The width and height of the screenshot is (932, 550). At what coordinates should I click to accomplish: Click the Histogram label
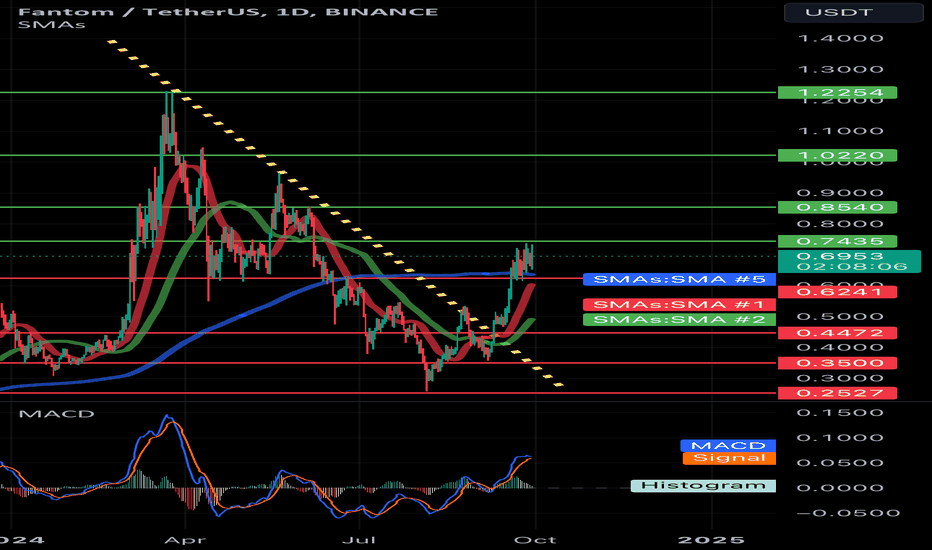[703, 485]
